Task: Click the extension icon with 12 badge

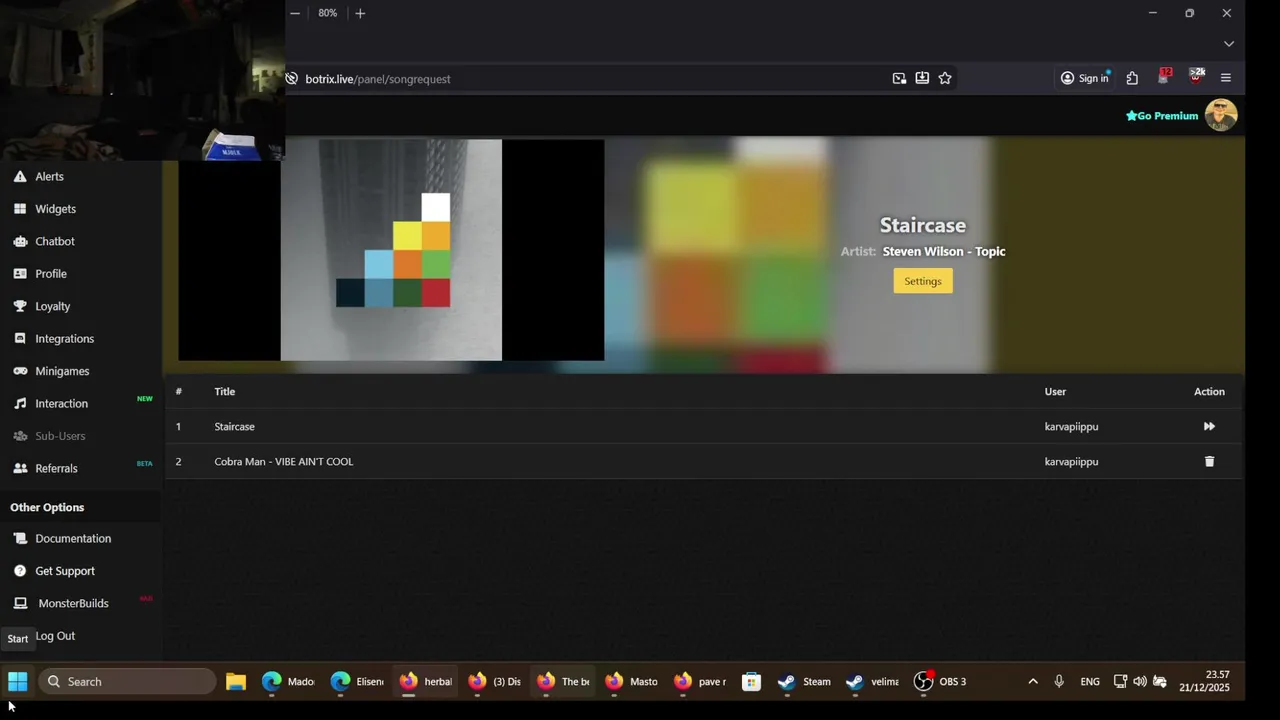Action: 1164,77
